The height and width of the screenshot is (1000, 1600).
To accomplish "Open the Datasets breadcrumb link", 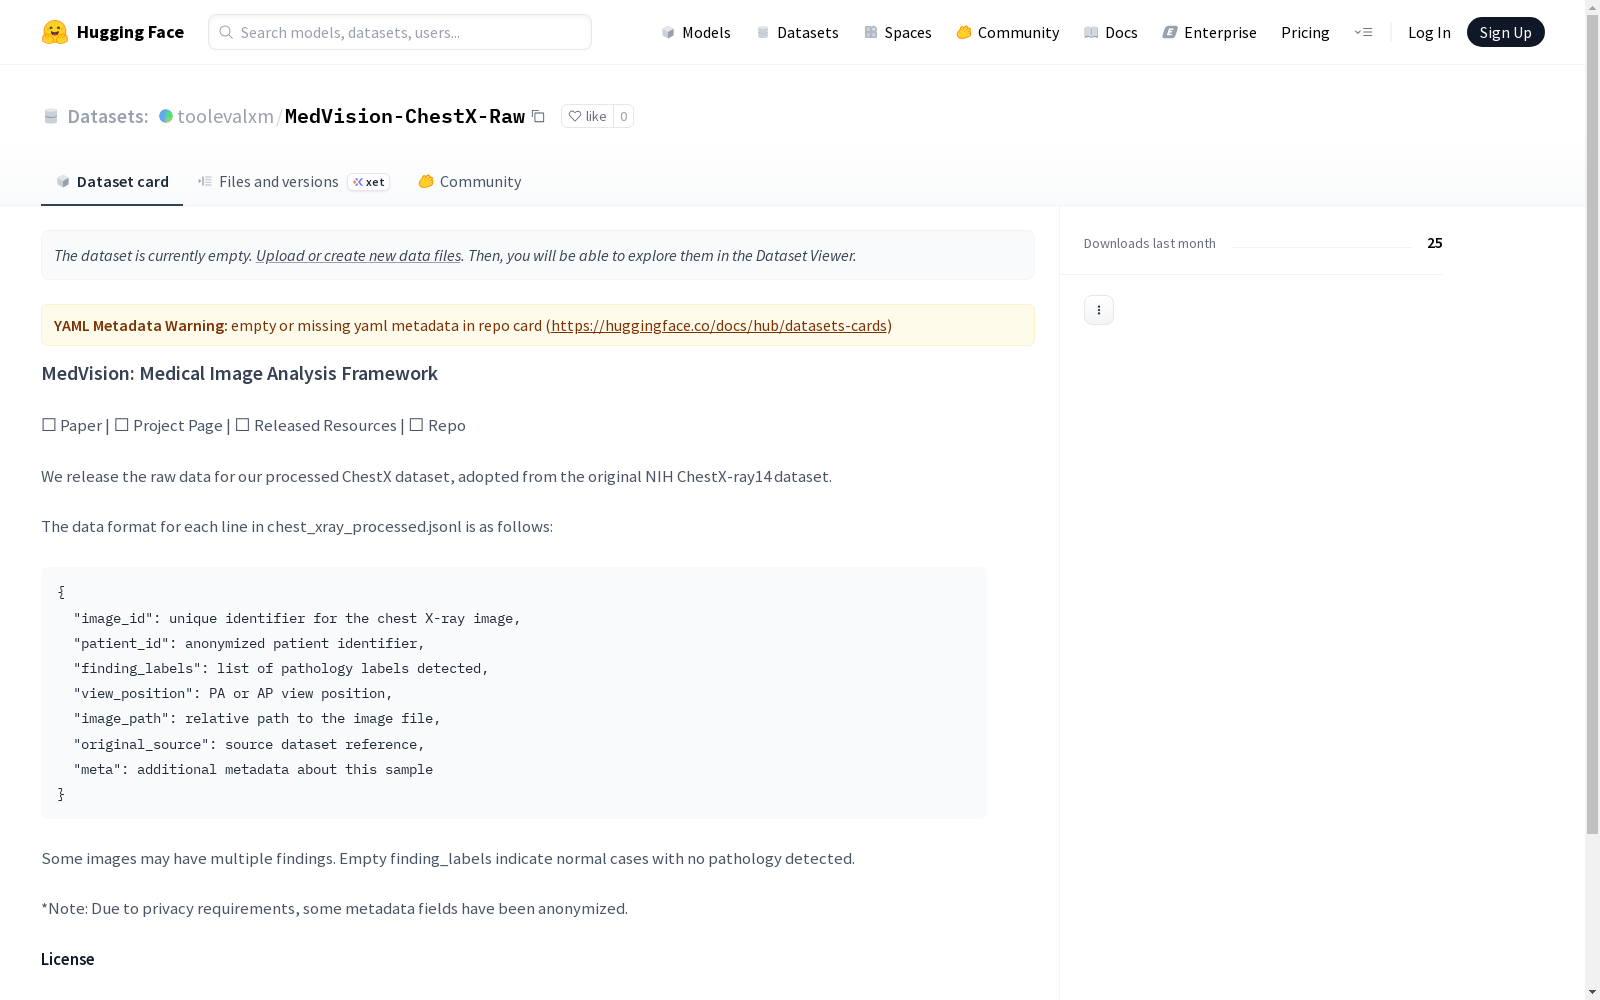I will point(108,116).
